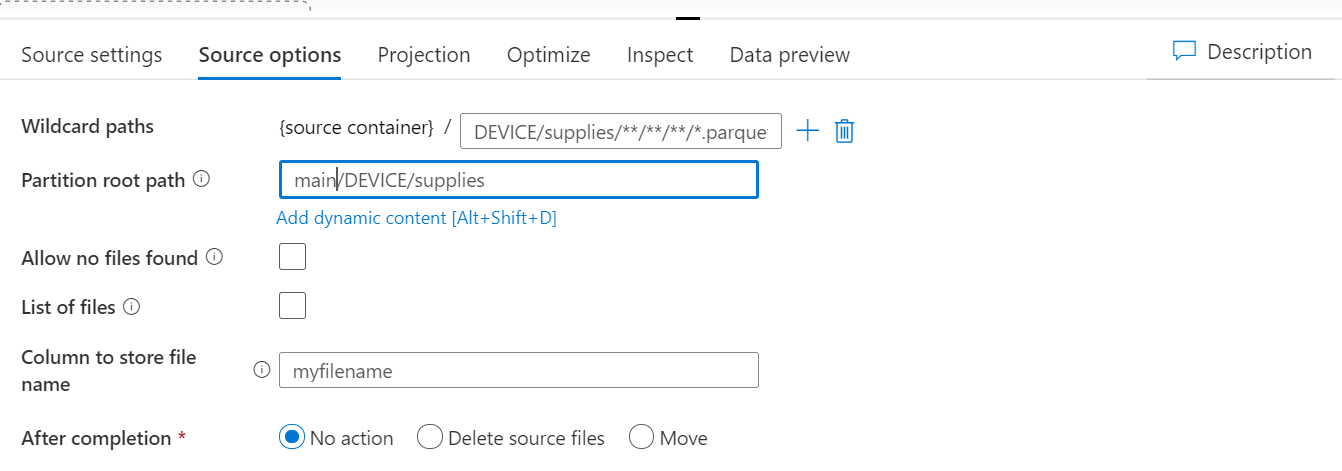The image size is (1342, 471).
Task: Click the Column to store file name info icon
Action: pos(262,370)
